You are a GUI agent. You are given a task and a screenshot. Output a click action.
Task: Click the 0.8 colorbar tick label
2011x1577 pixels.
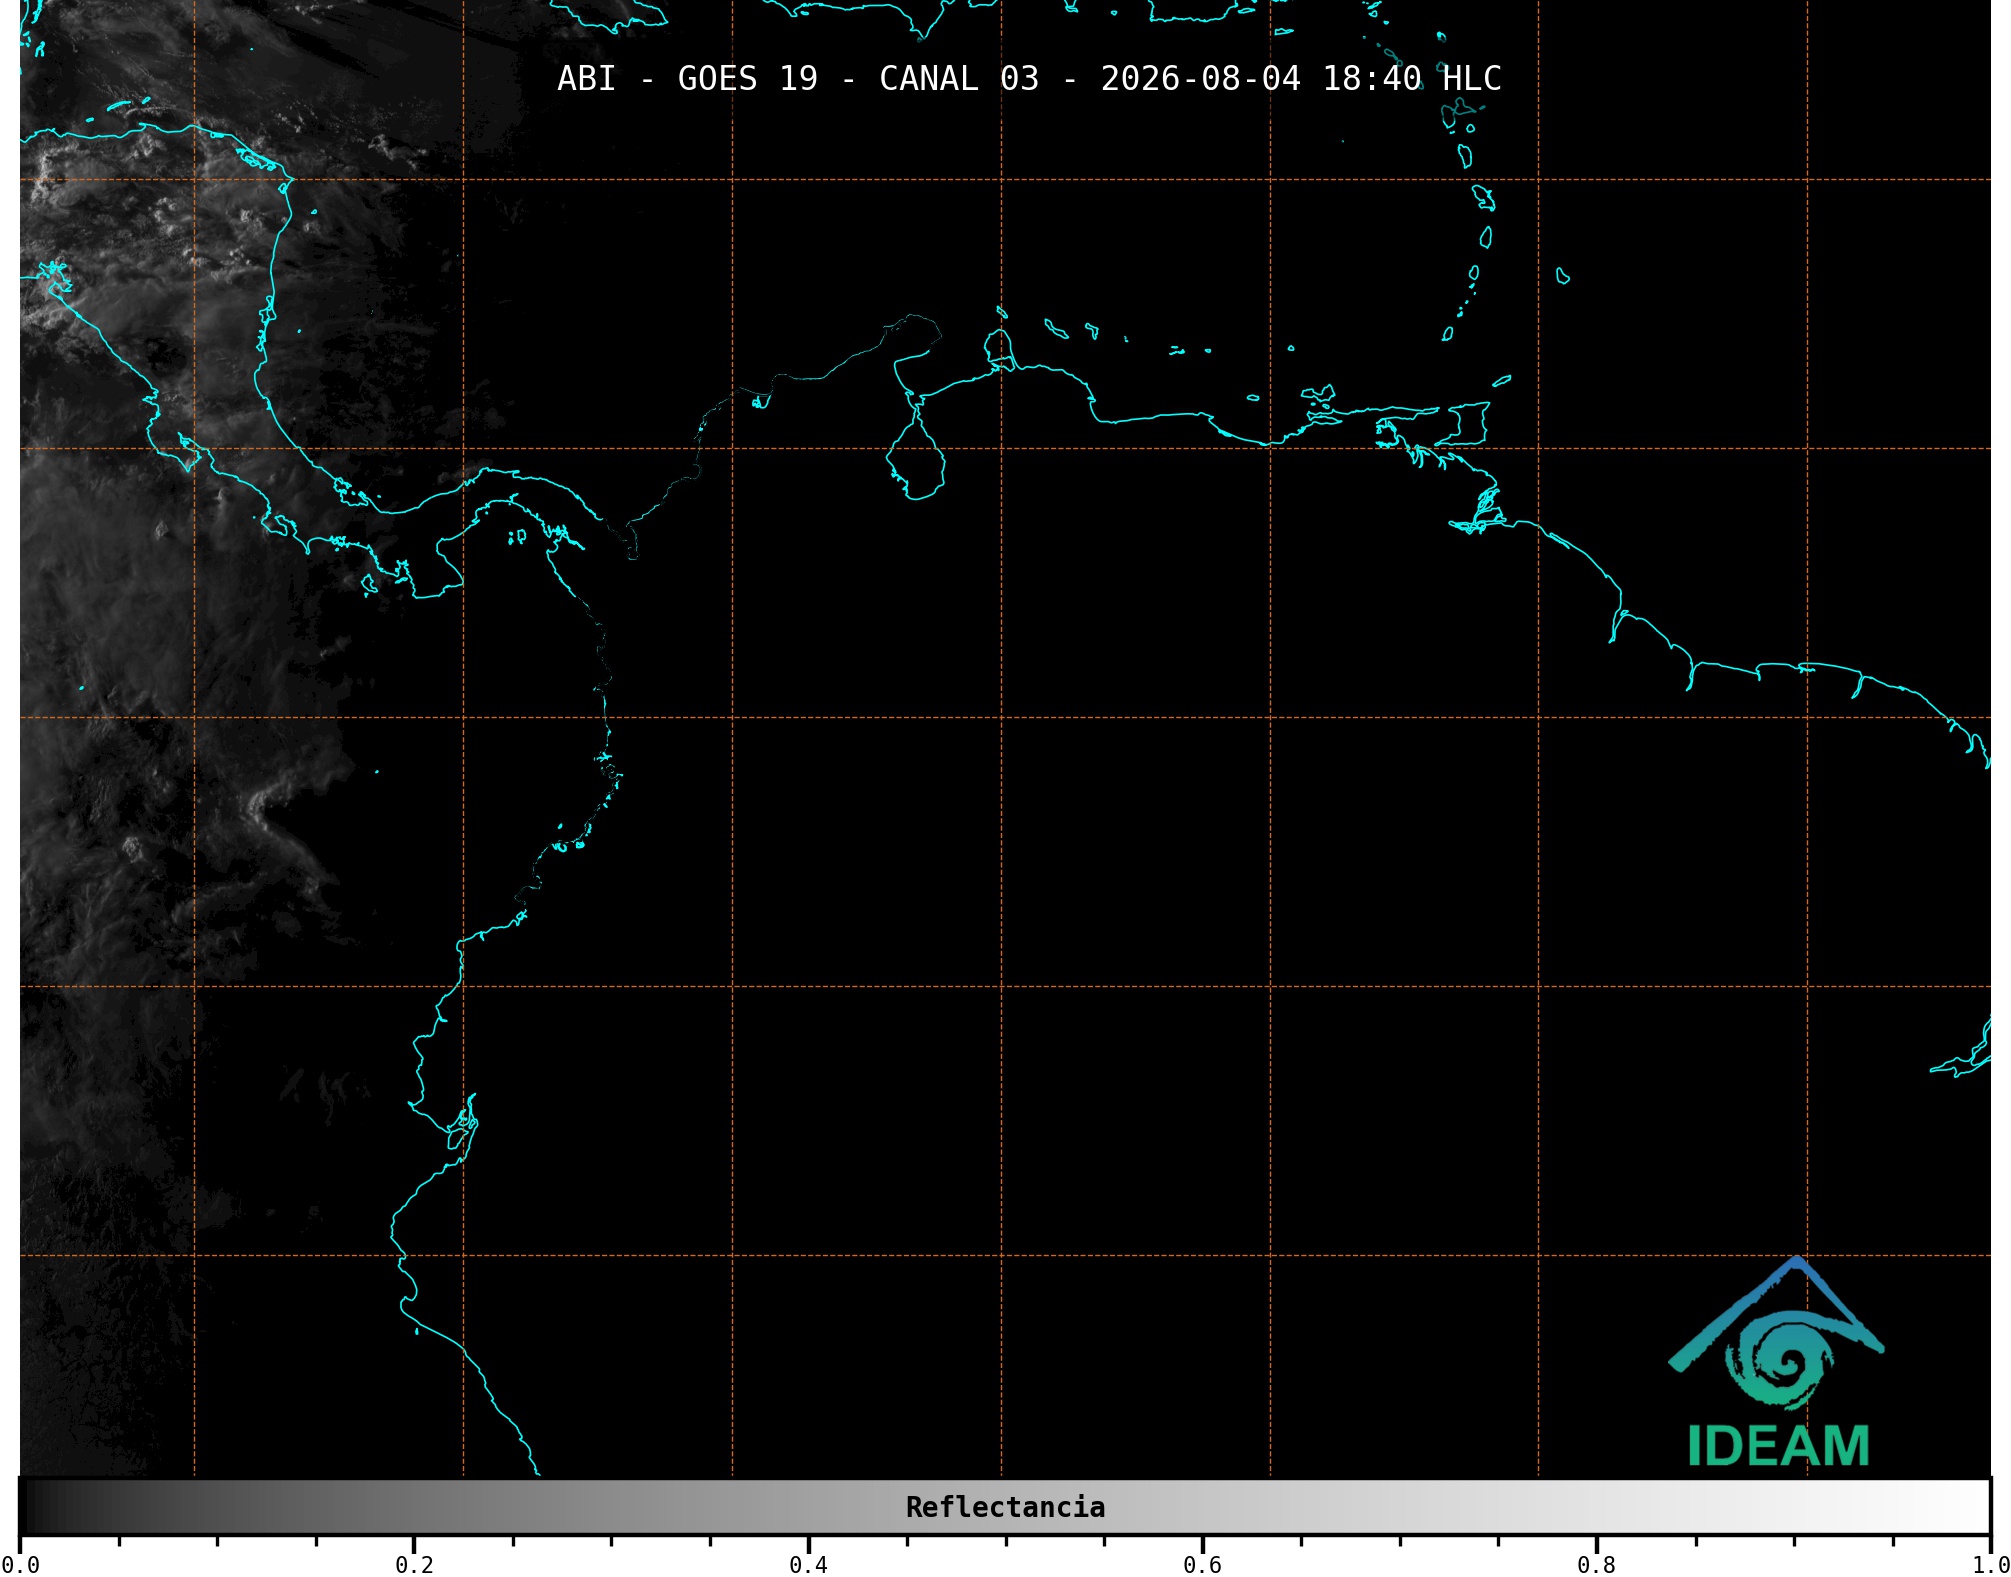(1596, 1565)
